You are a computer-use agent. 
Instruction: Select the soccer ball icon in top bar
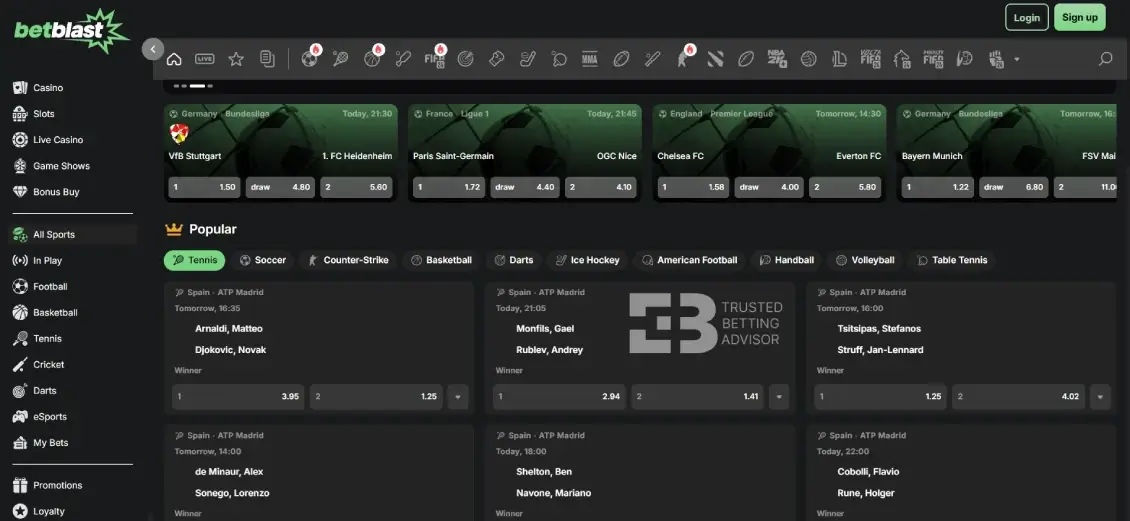point(310,59)
